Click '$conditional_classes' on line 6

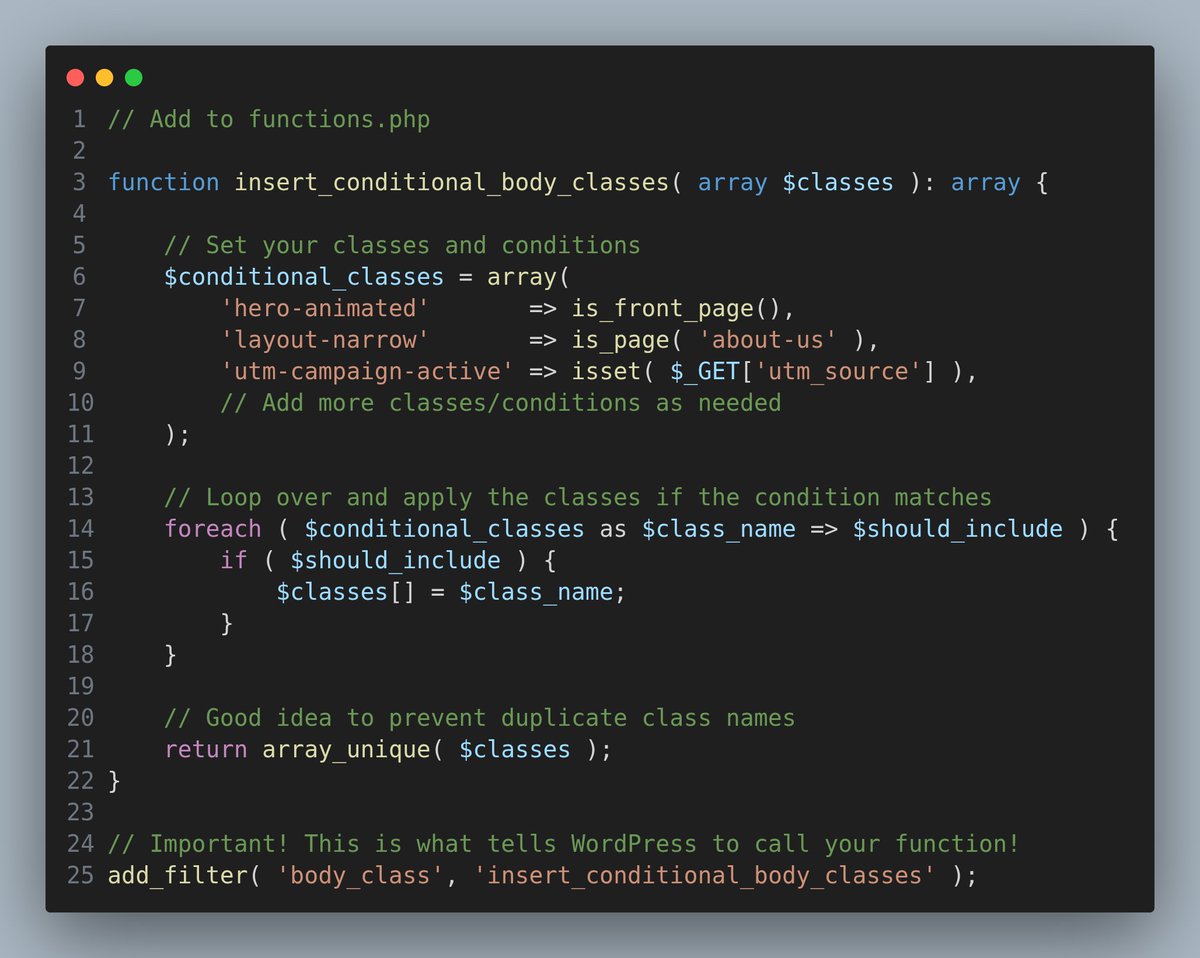pyautogui.click(x=304, y=277)
